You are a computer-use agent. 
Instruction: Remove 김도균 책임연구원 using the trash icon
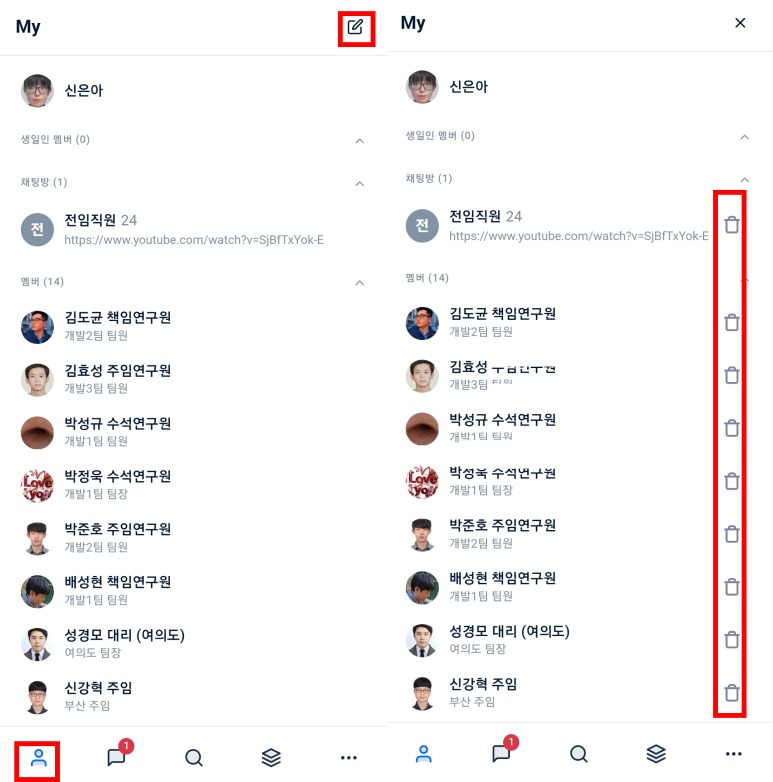point(732,323)
